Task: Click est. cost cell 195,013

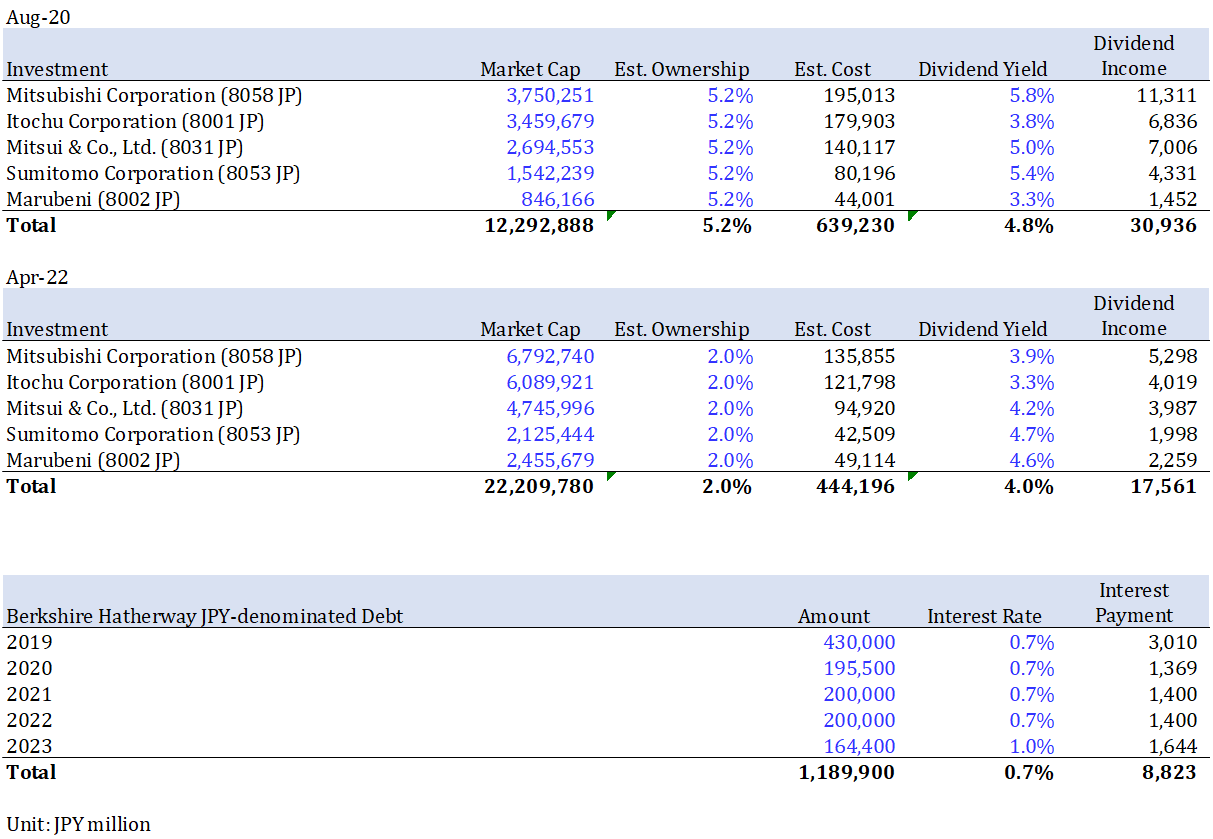Action: coord(861,95)
